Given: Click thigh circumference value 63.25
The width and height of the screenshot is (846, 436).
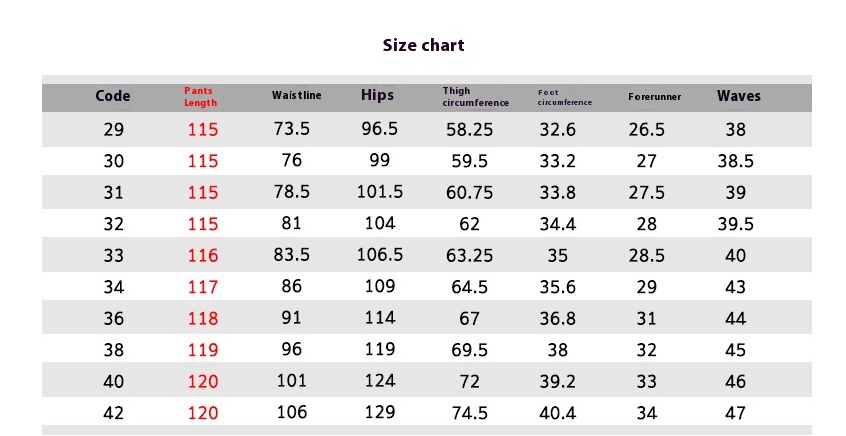Looking at the screenshot, I should [x=469, y=255].
